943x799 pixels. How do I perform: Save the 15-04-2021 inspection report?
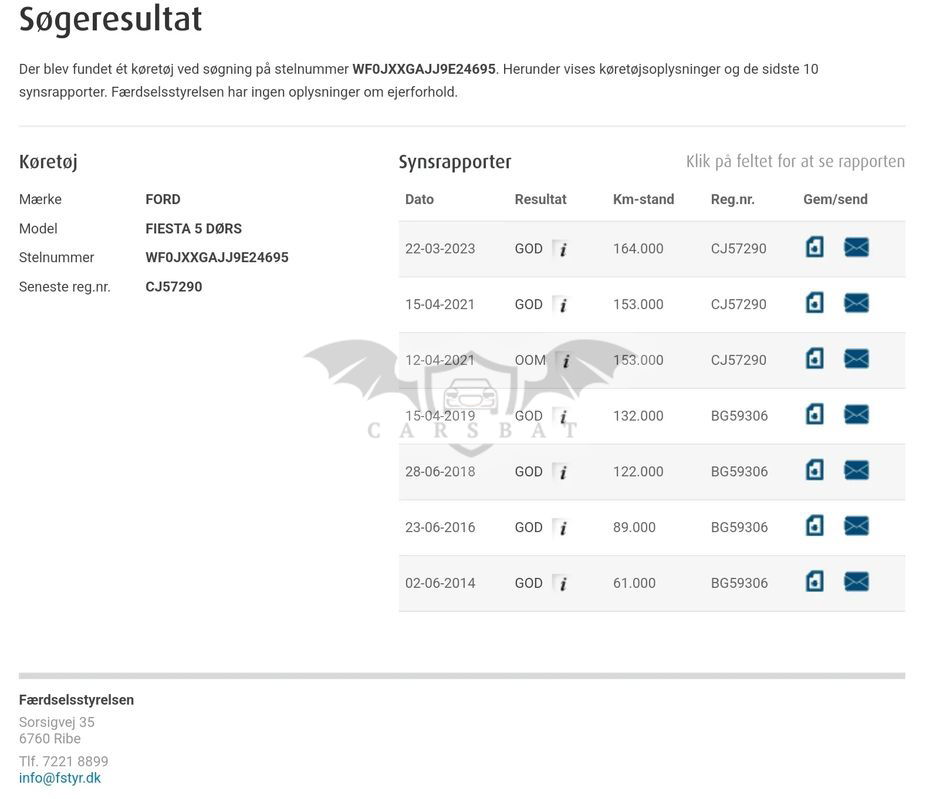pyautogui.click(x=815, y=303)
